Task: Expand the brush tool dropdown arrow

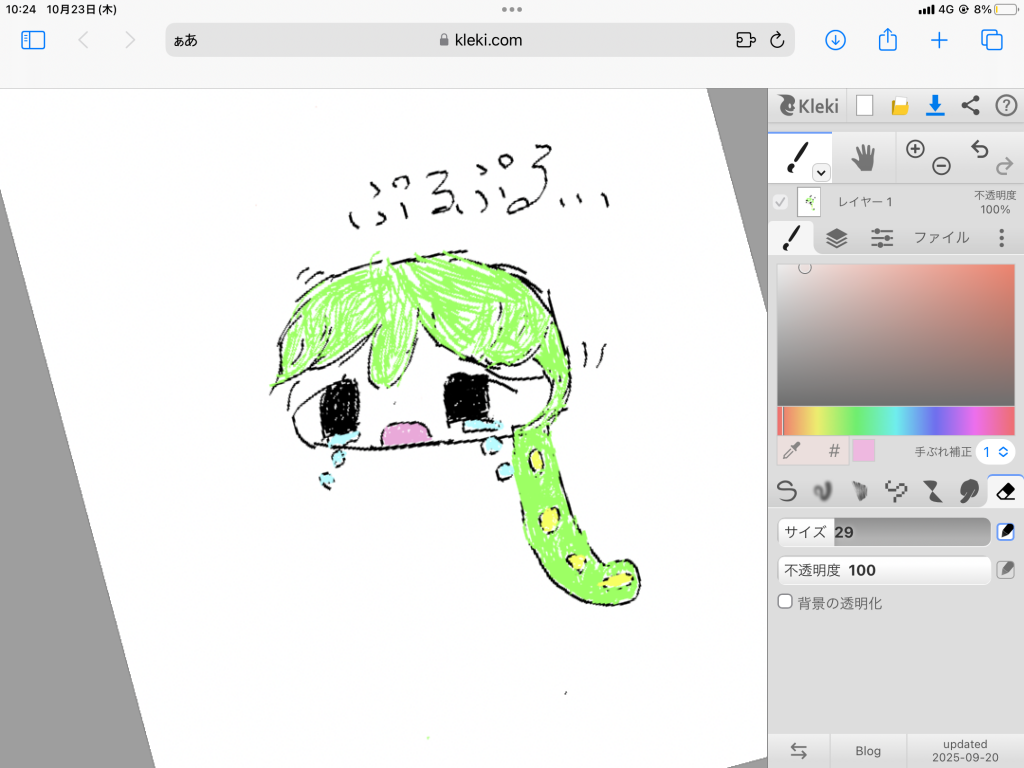Action: (x=821, y=172)
